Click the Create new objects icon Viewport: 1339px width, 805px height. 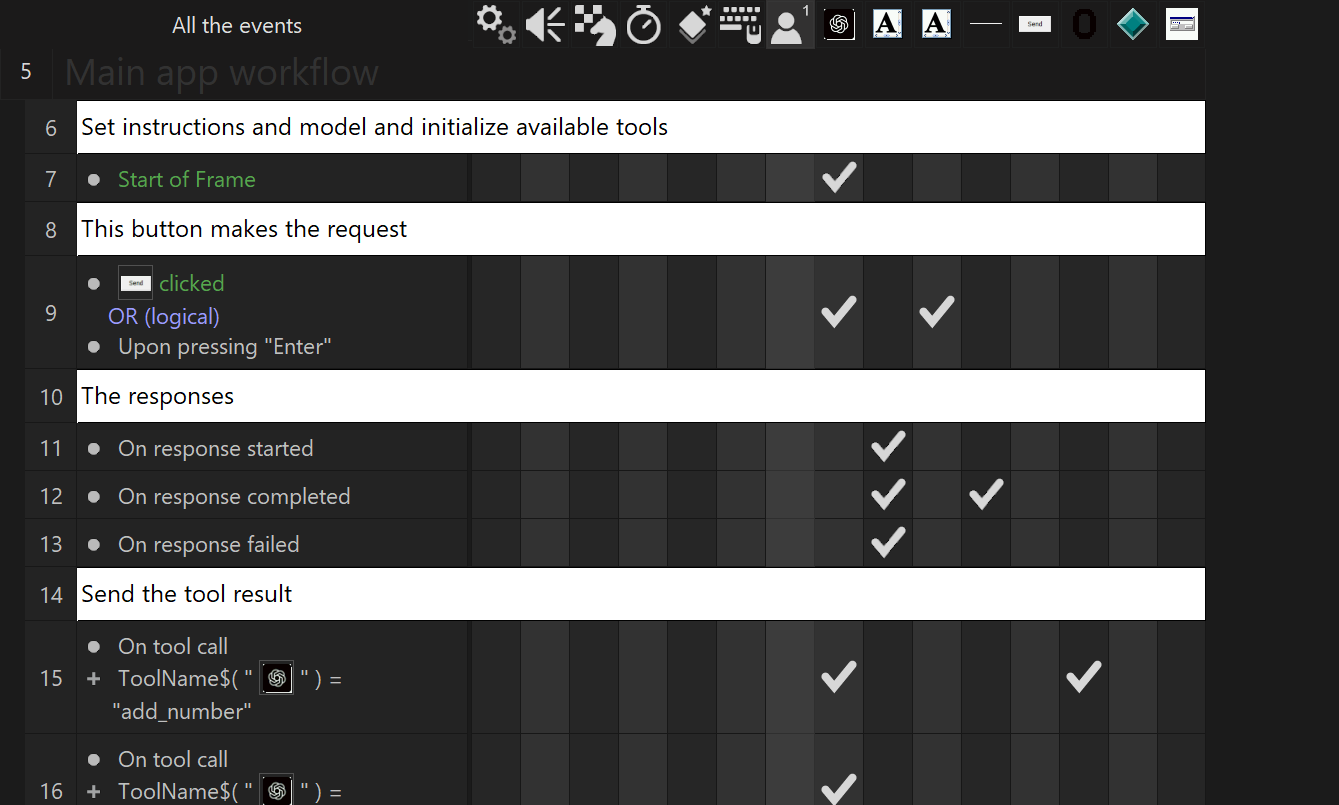point(692,24)
